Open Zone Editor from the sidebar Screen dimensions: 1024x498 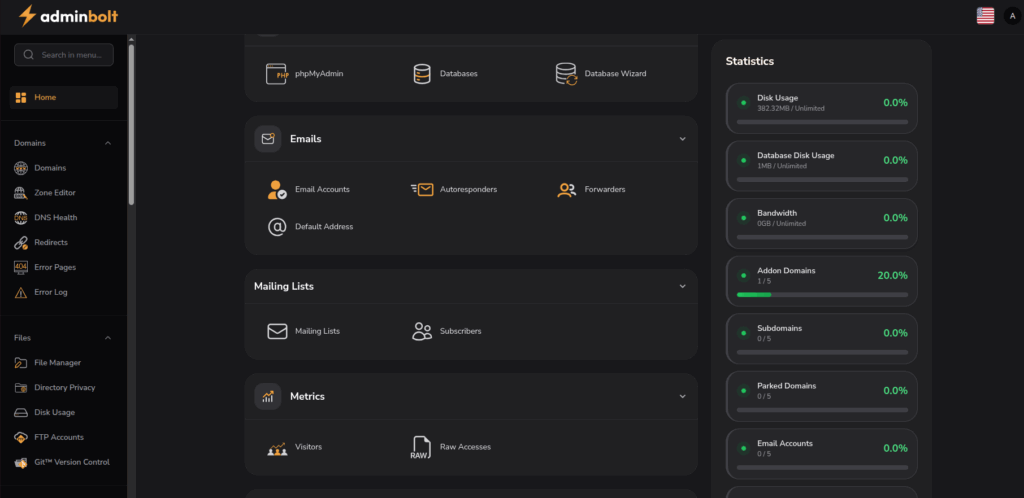[x=54, y=193]
